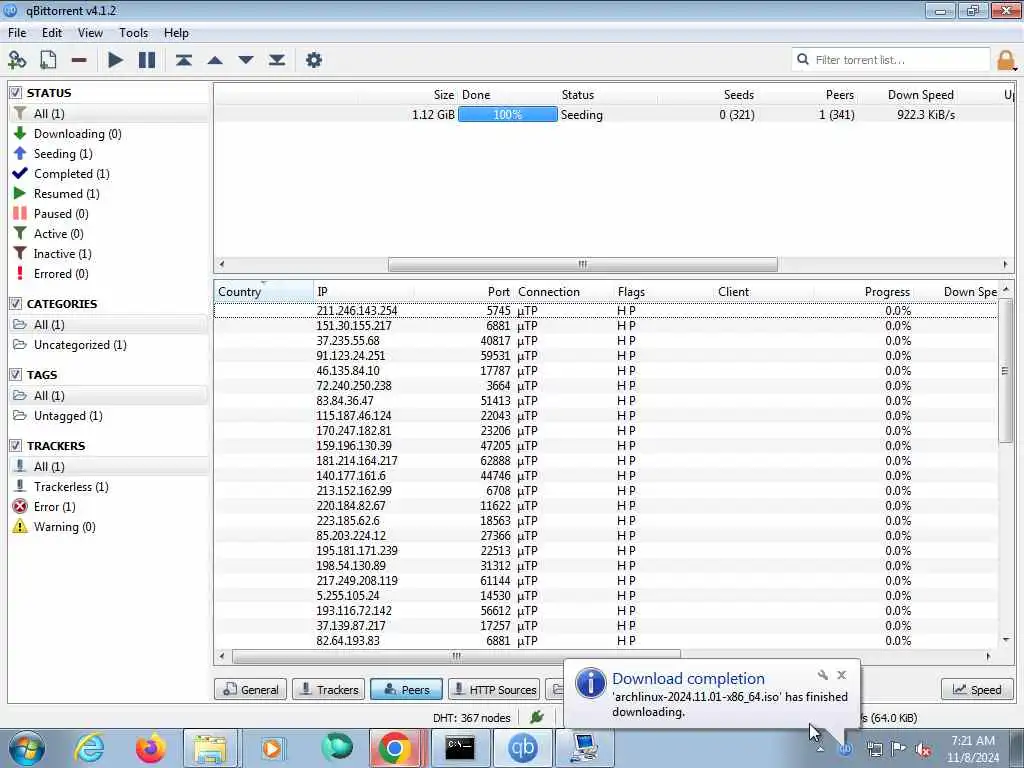Click the Resume torrent play icon
The height and width of the screenshot is (768, 1024).
click(115, 60)
